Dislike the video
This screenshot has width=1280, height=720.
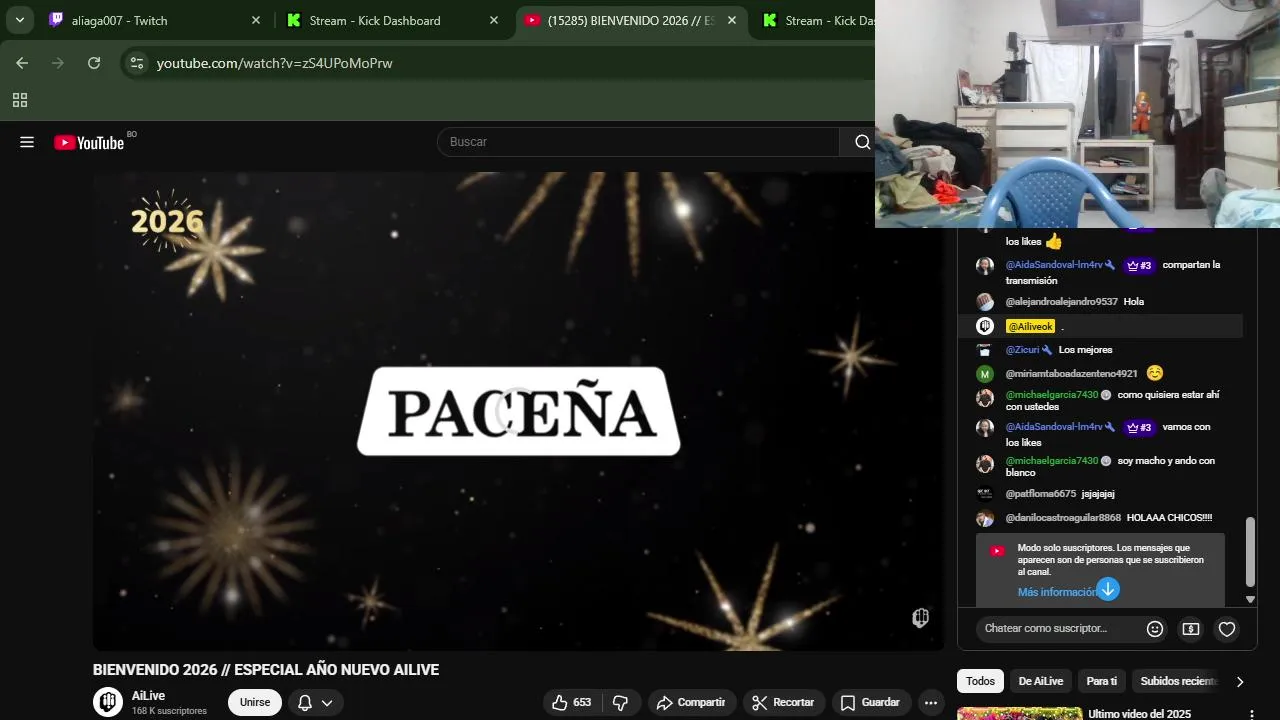pyautogui.click(x=620, y=702)
